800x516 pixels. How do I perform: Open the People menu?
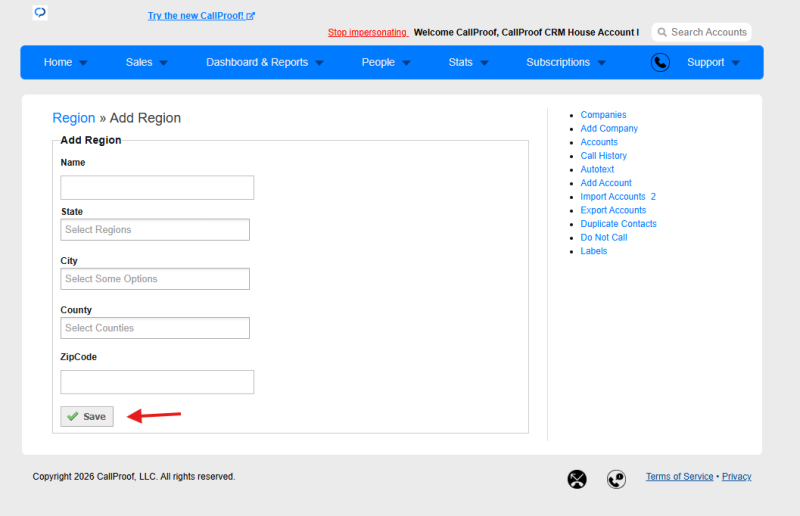pos(378,62)
